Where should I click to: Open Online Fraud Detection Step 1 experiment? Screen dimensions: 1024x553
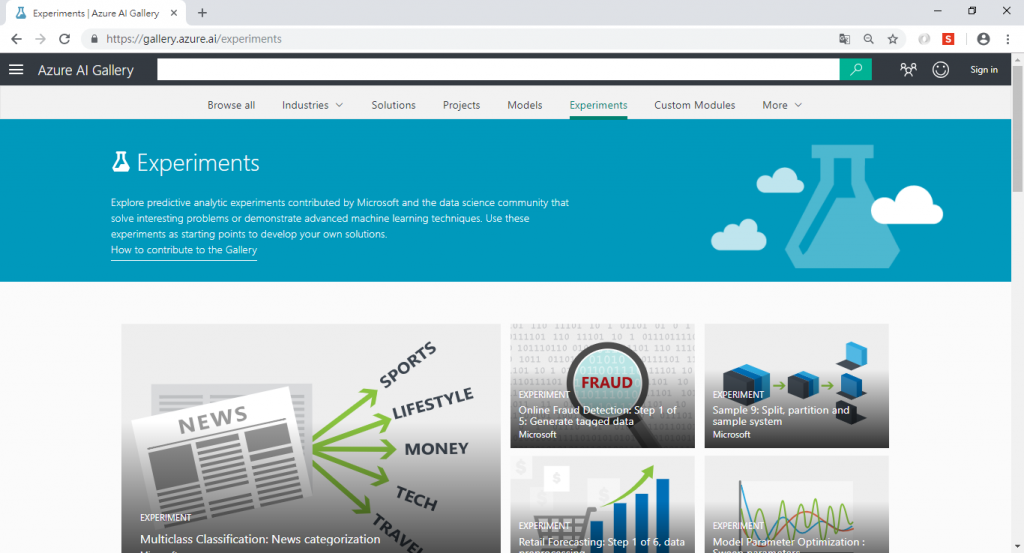(x=602, y=385)
